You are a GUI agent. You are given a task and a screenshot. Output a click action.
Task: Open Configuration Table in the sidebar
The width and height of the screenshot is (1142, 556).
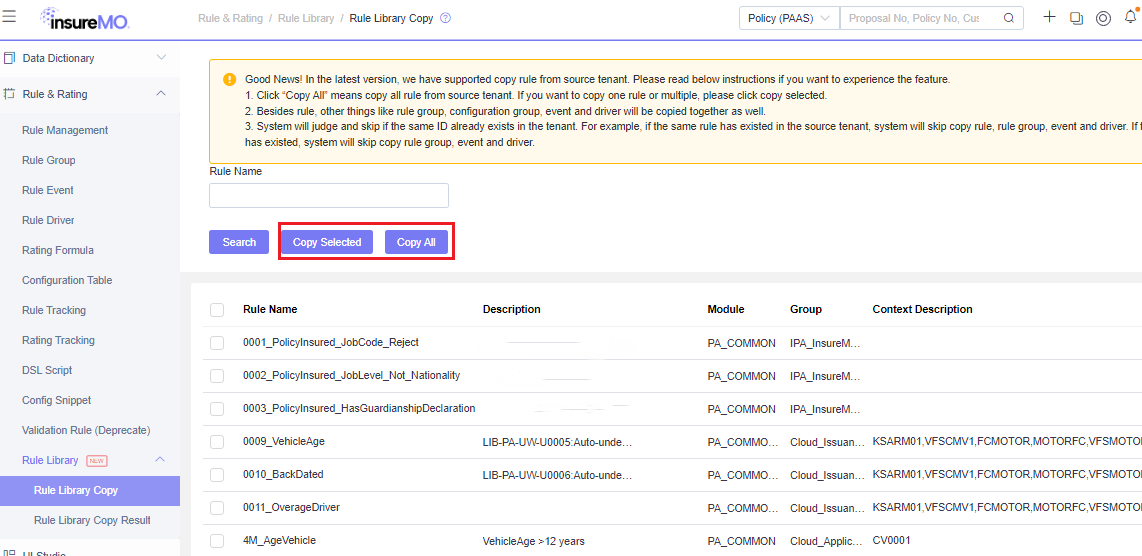67,281
